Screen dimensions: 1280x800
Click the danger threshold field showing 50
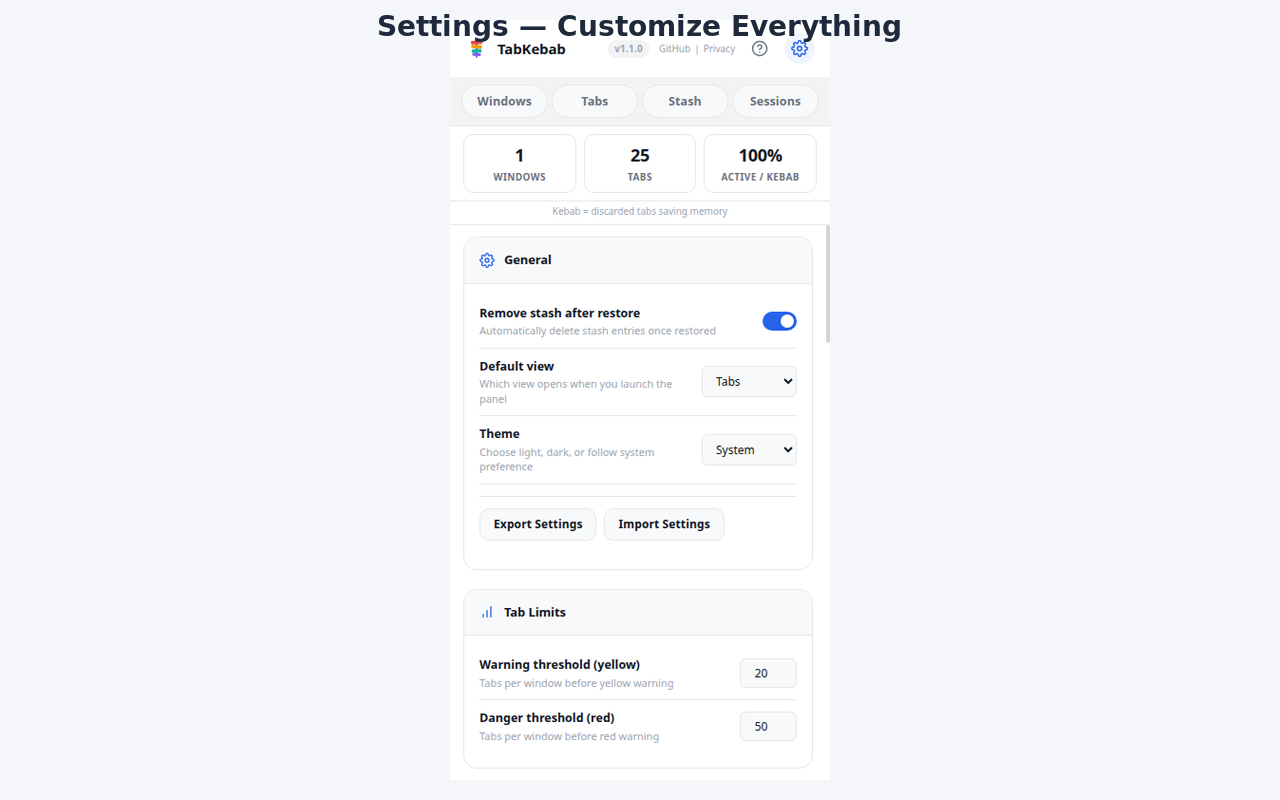pyautogui.click(x=768, y=726)
